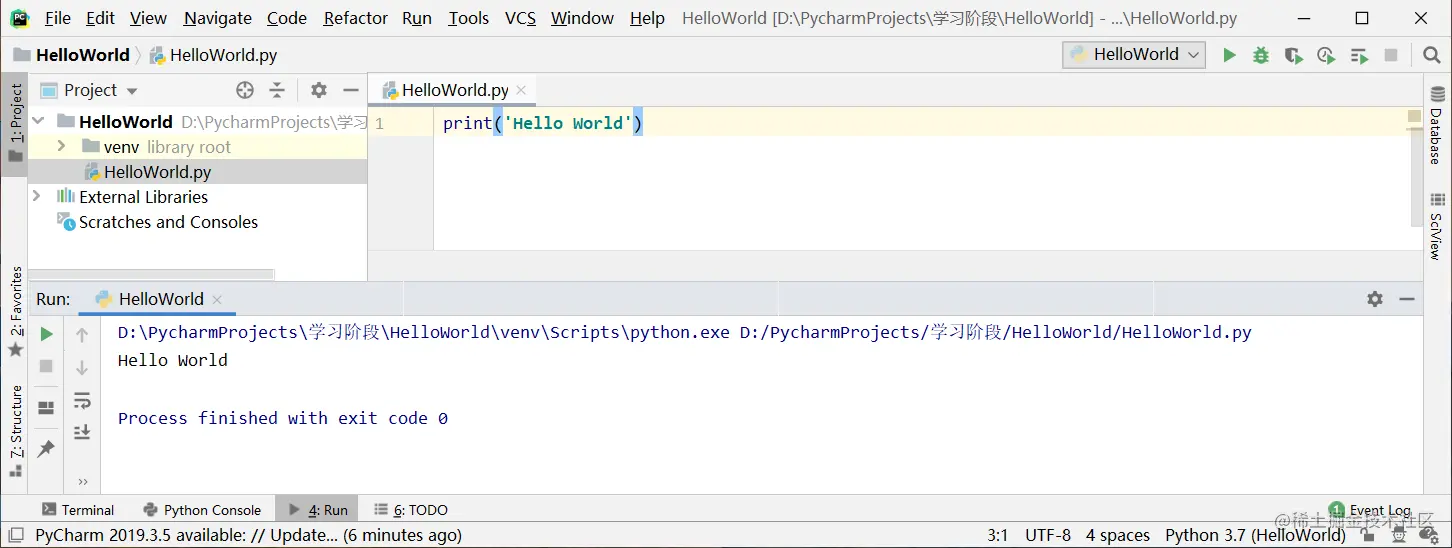This screenshot has height=548, width=1452.
Task: Click the Stop square in Run panel
Action: pyautogui.click(x=46, y=366)
